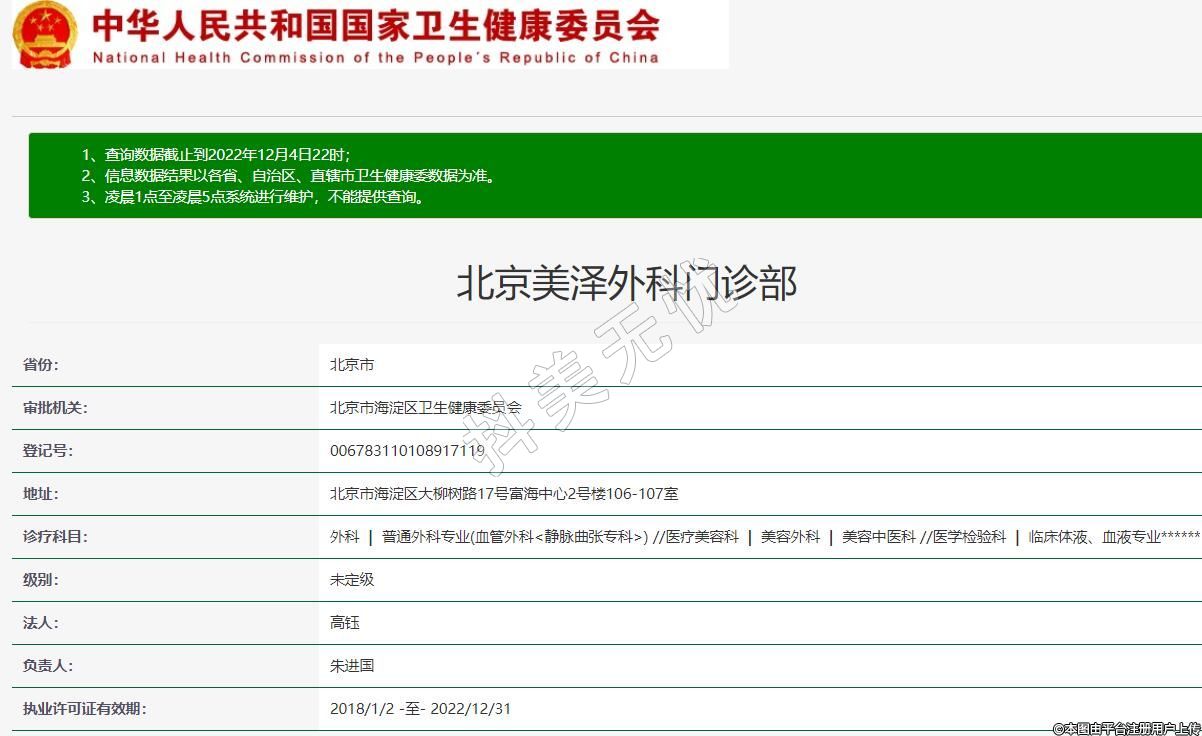This screenshot has width=1202, height=736.
Task: Click the 省份 row label
Action: tap(41, 365)
